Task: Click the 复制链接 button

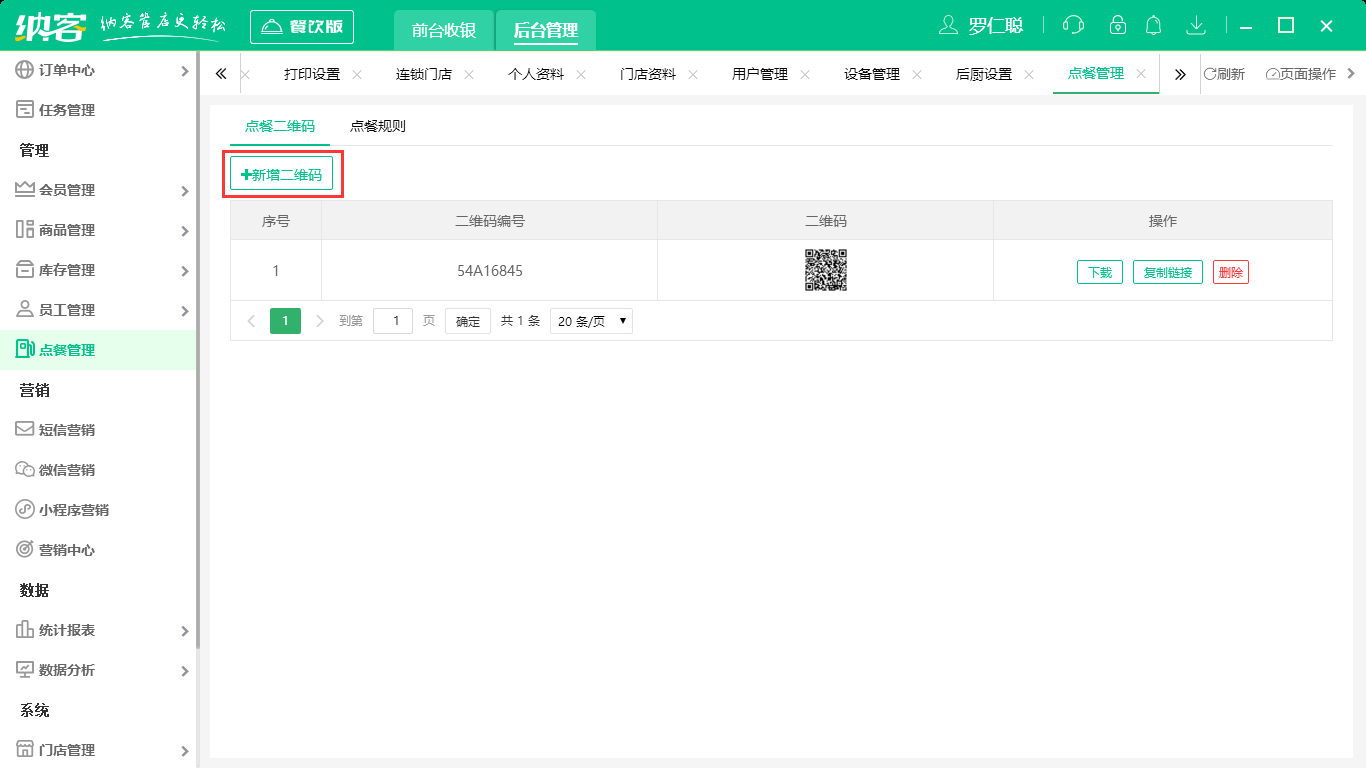Action: click(1167, 272)
